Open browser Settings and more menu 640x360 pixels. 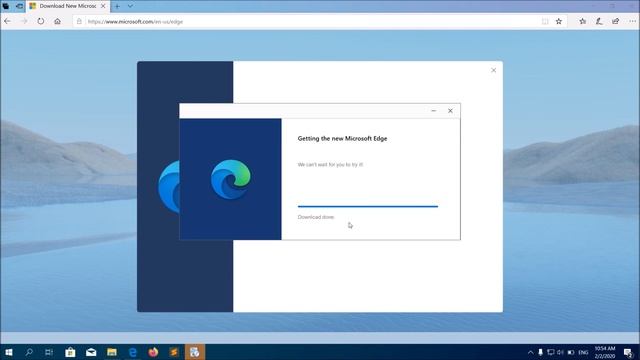[x=632, y=22]
